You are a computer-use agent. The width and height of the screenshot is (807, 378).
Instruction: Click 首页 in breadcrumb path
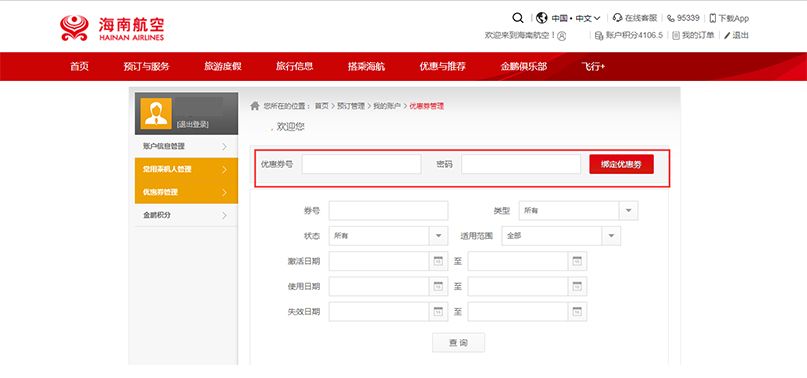click(x=321, y=106)
